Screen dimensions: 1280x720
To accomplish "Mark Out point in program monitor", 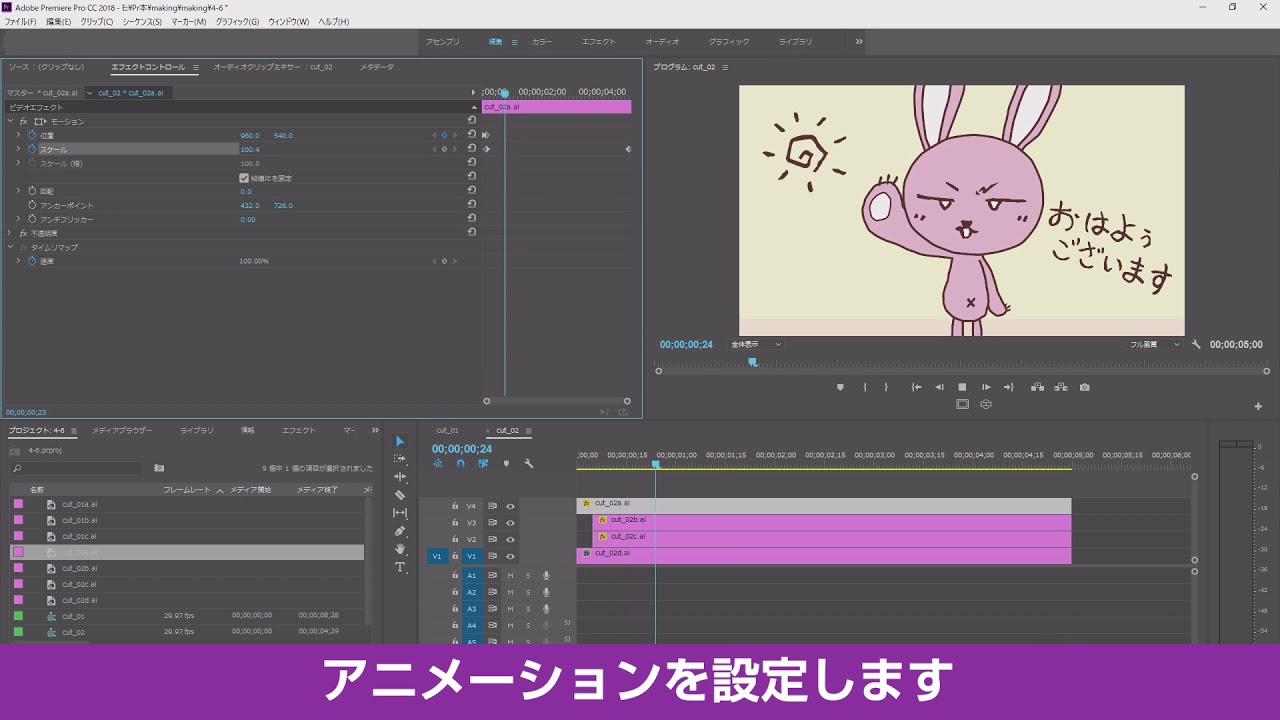I will pos(886,387).
